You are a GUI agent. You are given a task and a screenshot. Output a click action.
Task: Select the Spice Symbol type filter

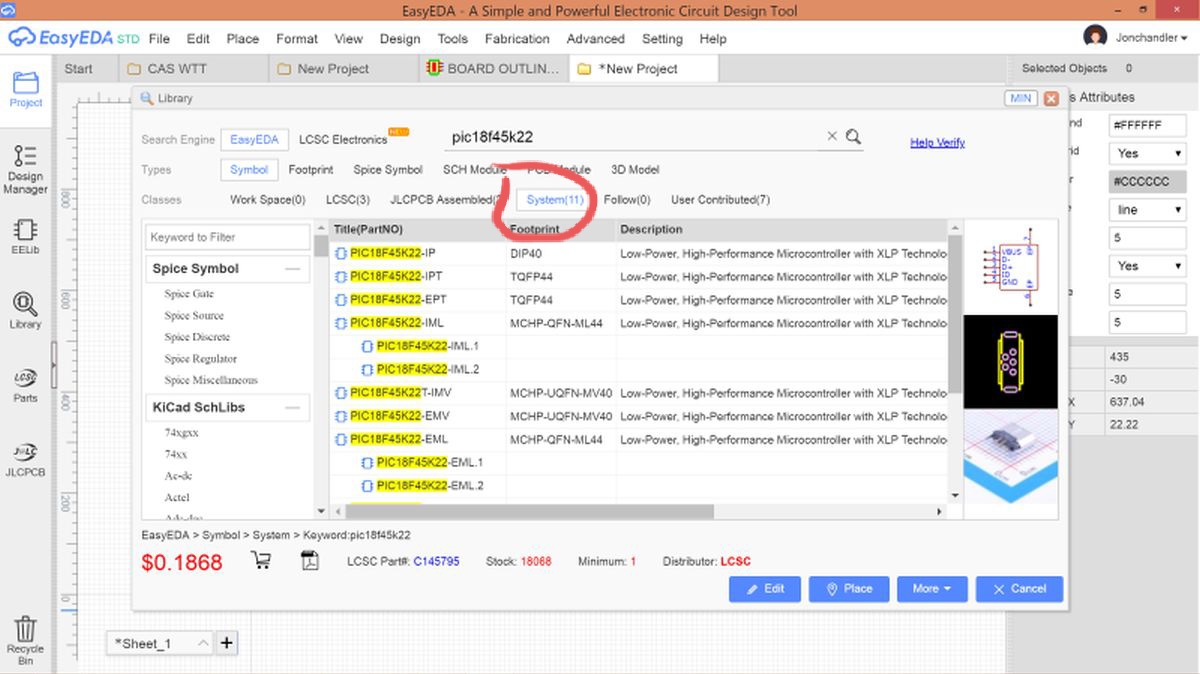click(x=388, y=170)
